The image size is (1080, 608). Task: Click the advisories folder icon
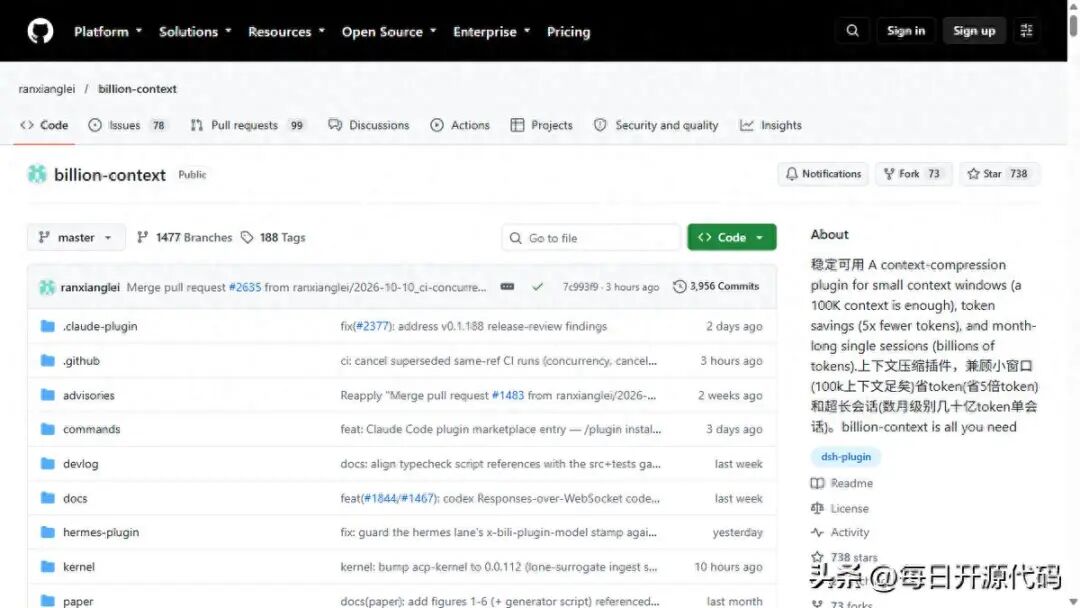[48, 395]
